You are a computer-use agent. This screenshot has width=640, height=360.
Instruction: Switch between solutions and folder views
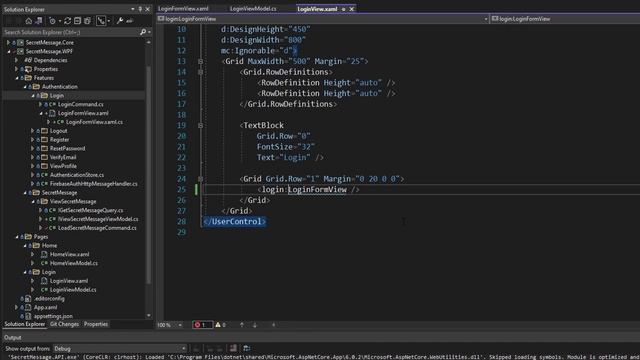pos(38,21)
